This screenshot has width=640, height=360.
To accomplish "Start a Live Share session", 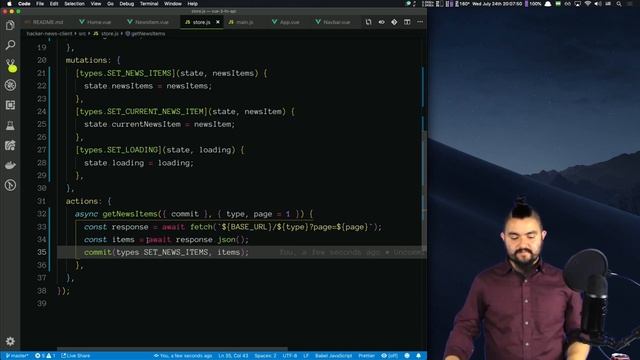I will 76,356.
